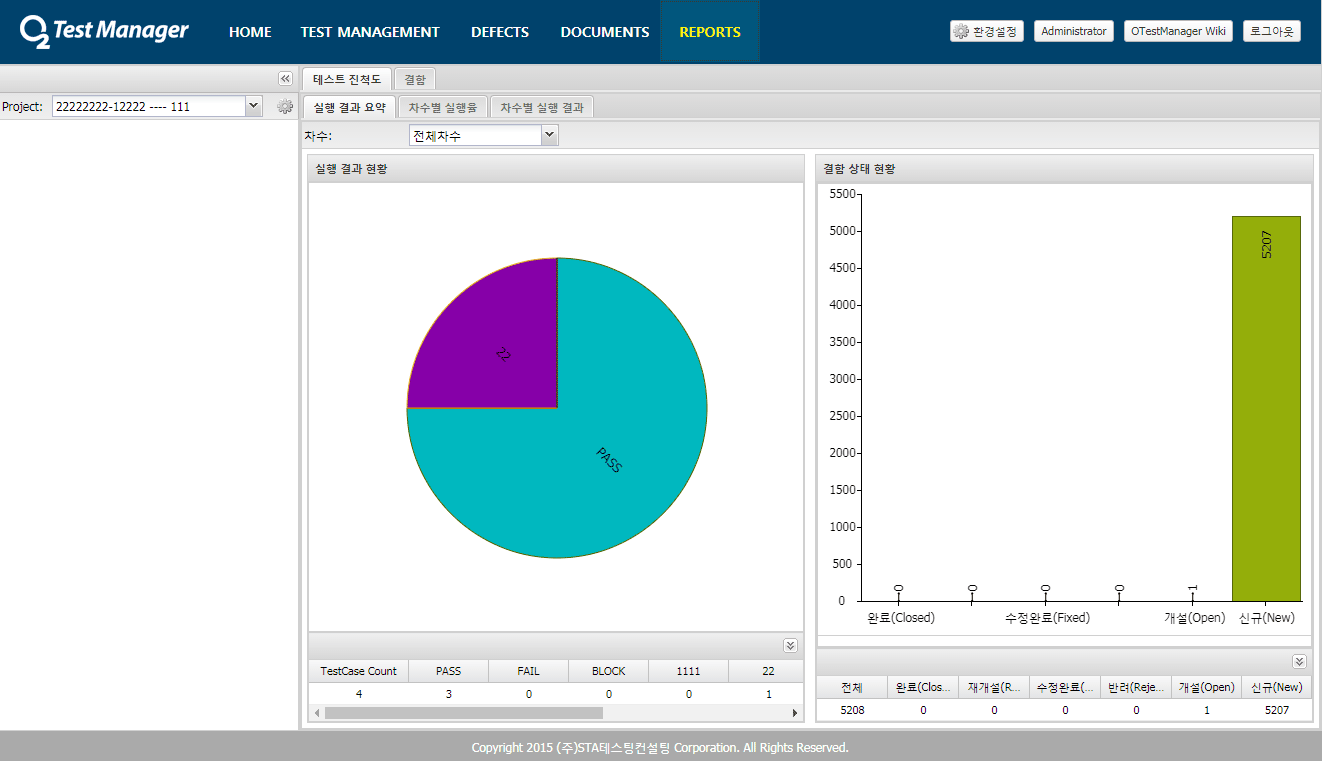Click the 로그아웃 button
This screenshot has height=761, width=1322.
[x=1271, y=31]
